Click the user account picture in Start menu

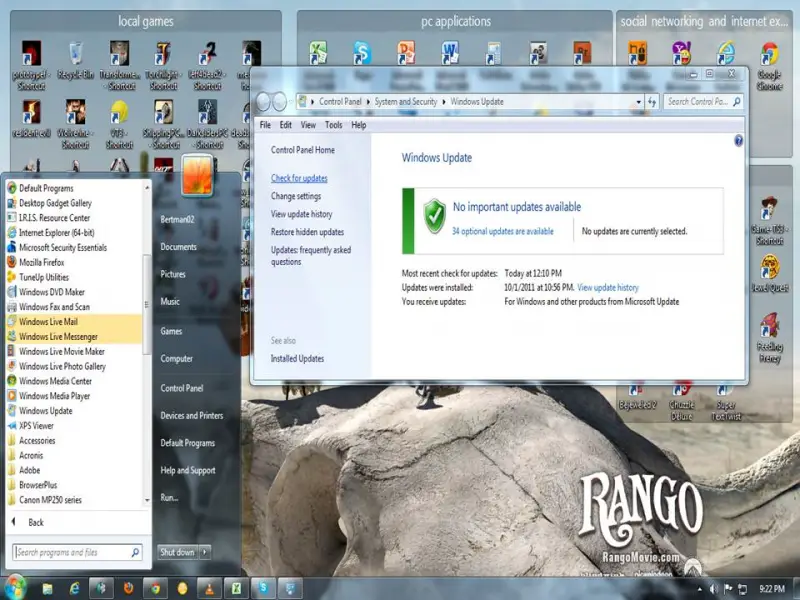coord(197,175)
